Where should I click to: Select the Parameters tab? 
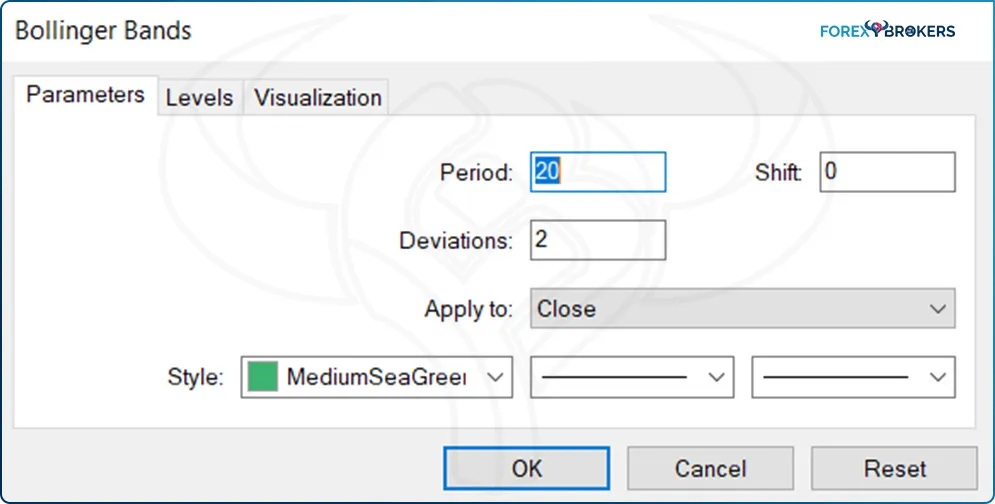pyautogui.click(x=85, y=95)
